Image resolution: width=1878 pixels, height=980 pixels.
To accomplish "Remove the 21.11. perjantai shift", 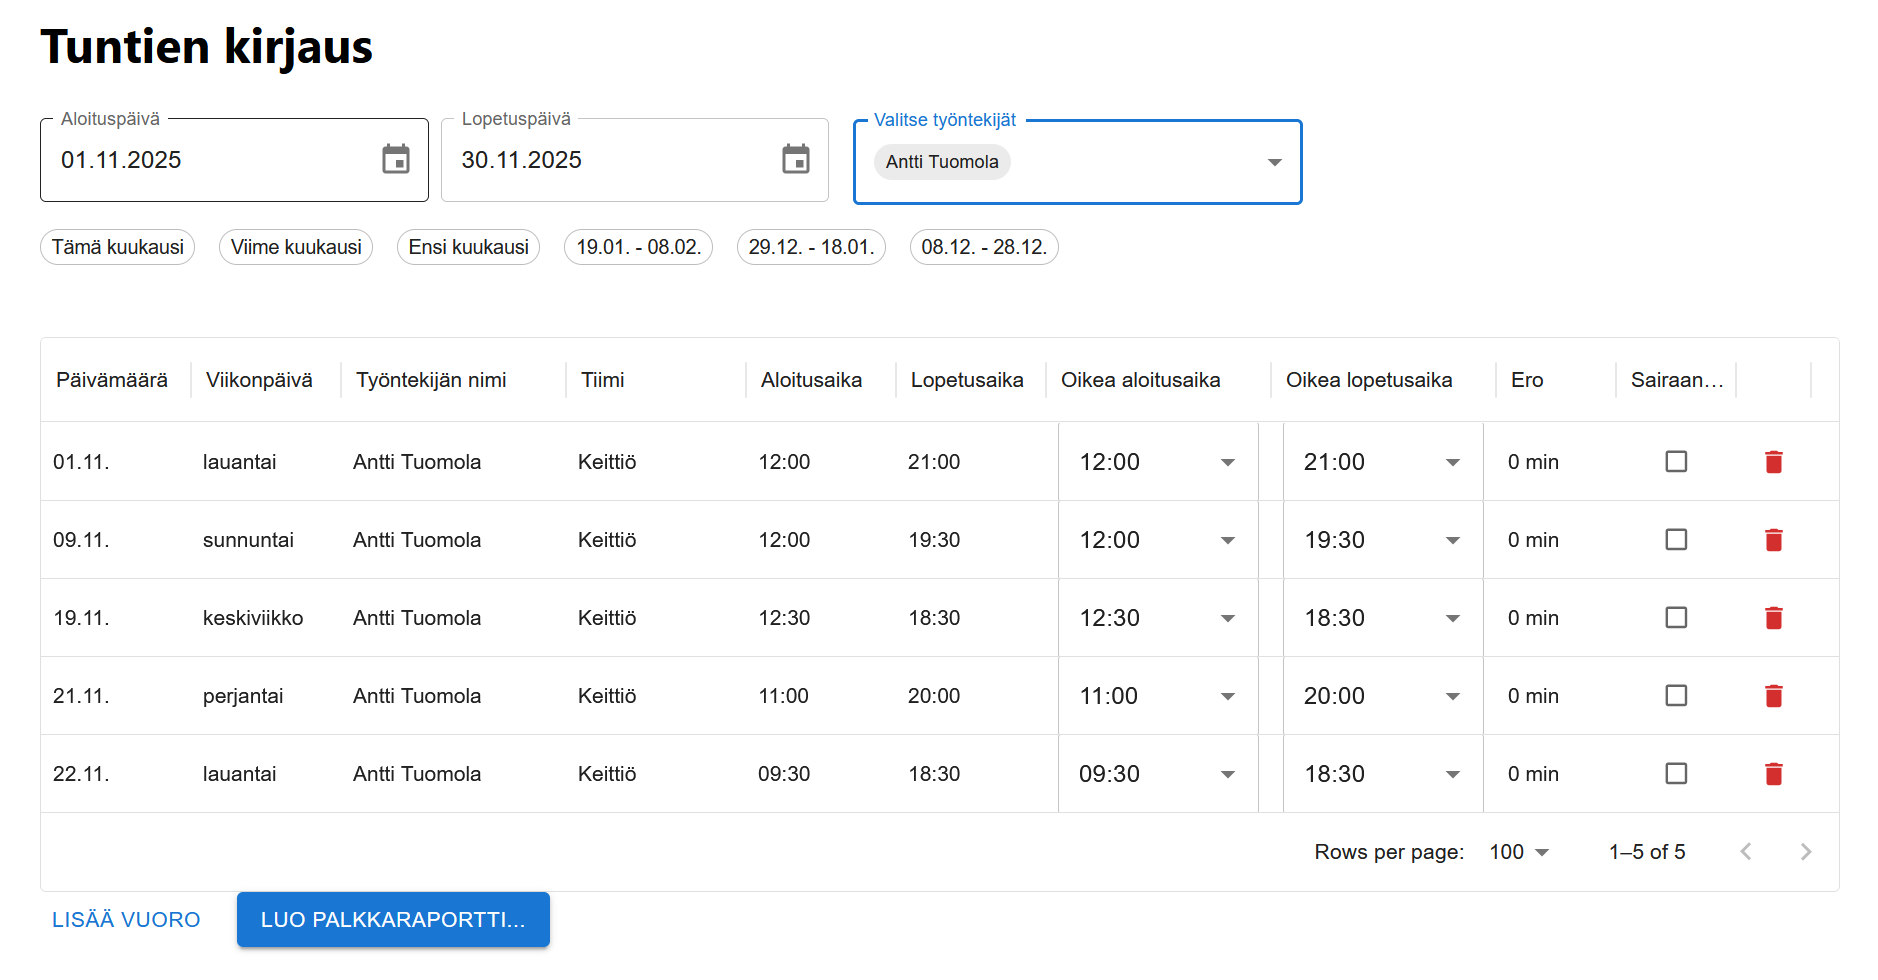I will (1773, 696).
